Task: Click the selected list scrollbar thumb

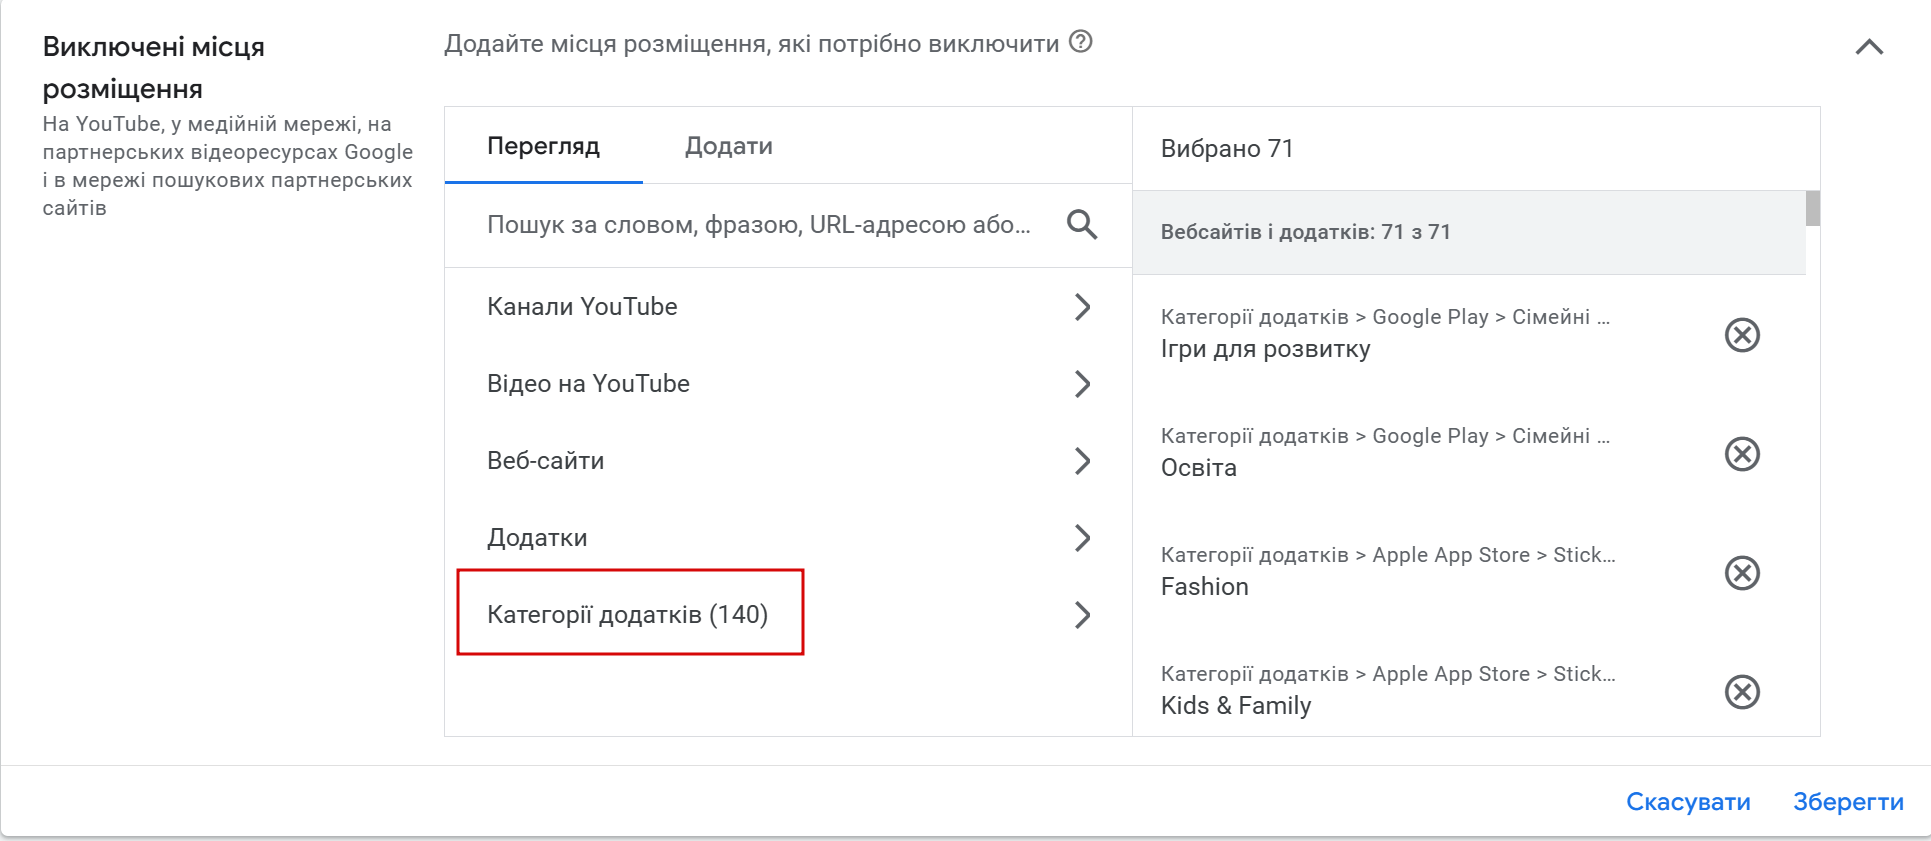Action: pyautogui.click(x=1812, y=208)
